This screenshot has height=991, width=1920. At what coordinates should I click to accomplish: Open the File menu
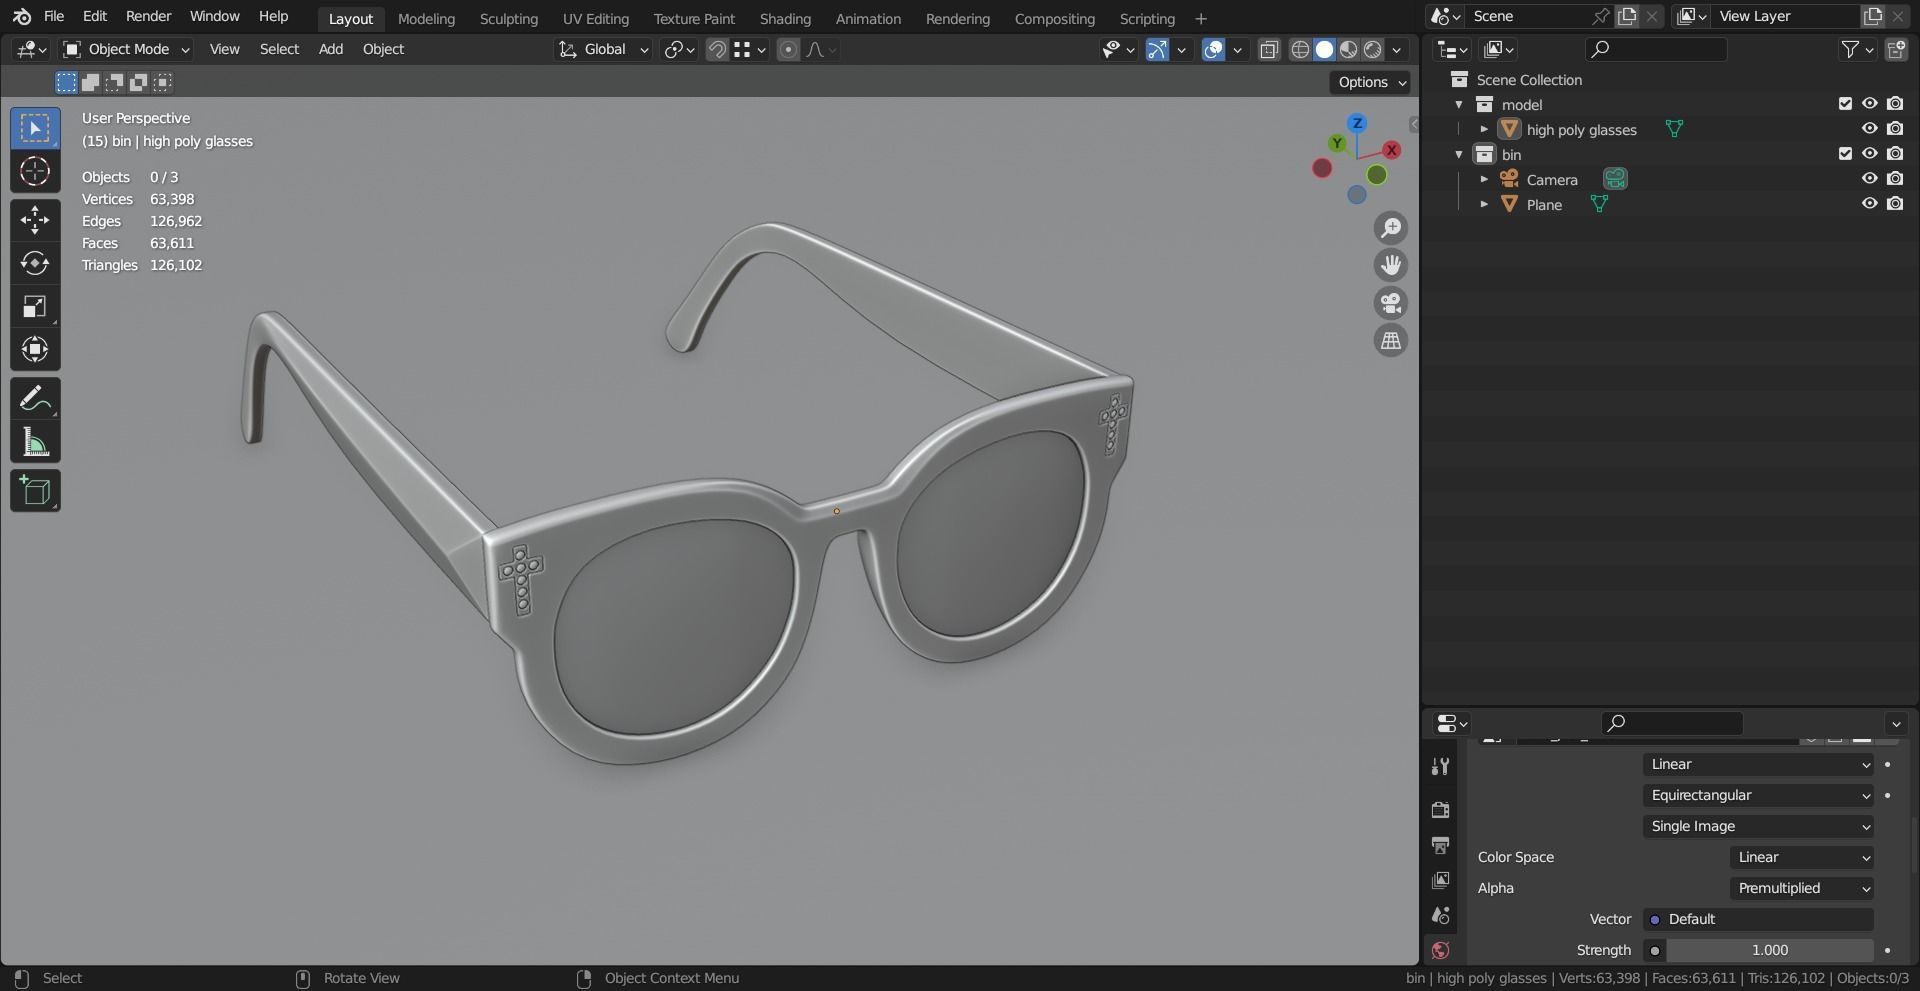(54, 16)
